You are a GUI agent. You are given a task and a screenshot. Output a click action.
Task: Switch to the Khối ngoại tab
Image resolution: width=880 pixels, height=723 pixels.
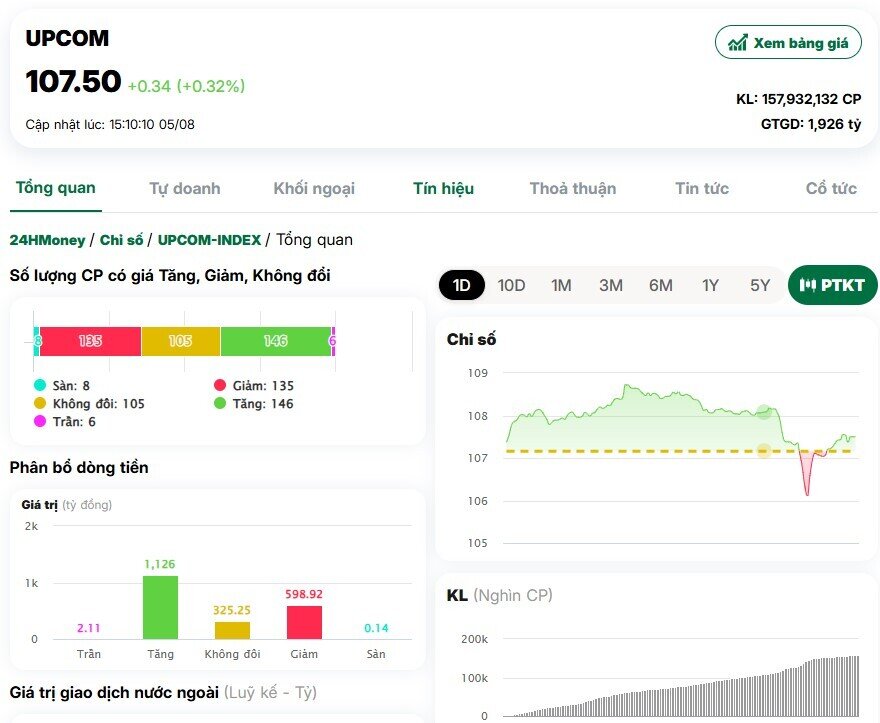314,188
